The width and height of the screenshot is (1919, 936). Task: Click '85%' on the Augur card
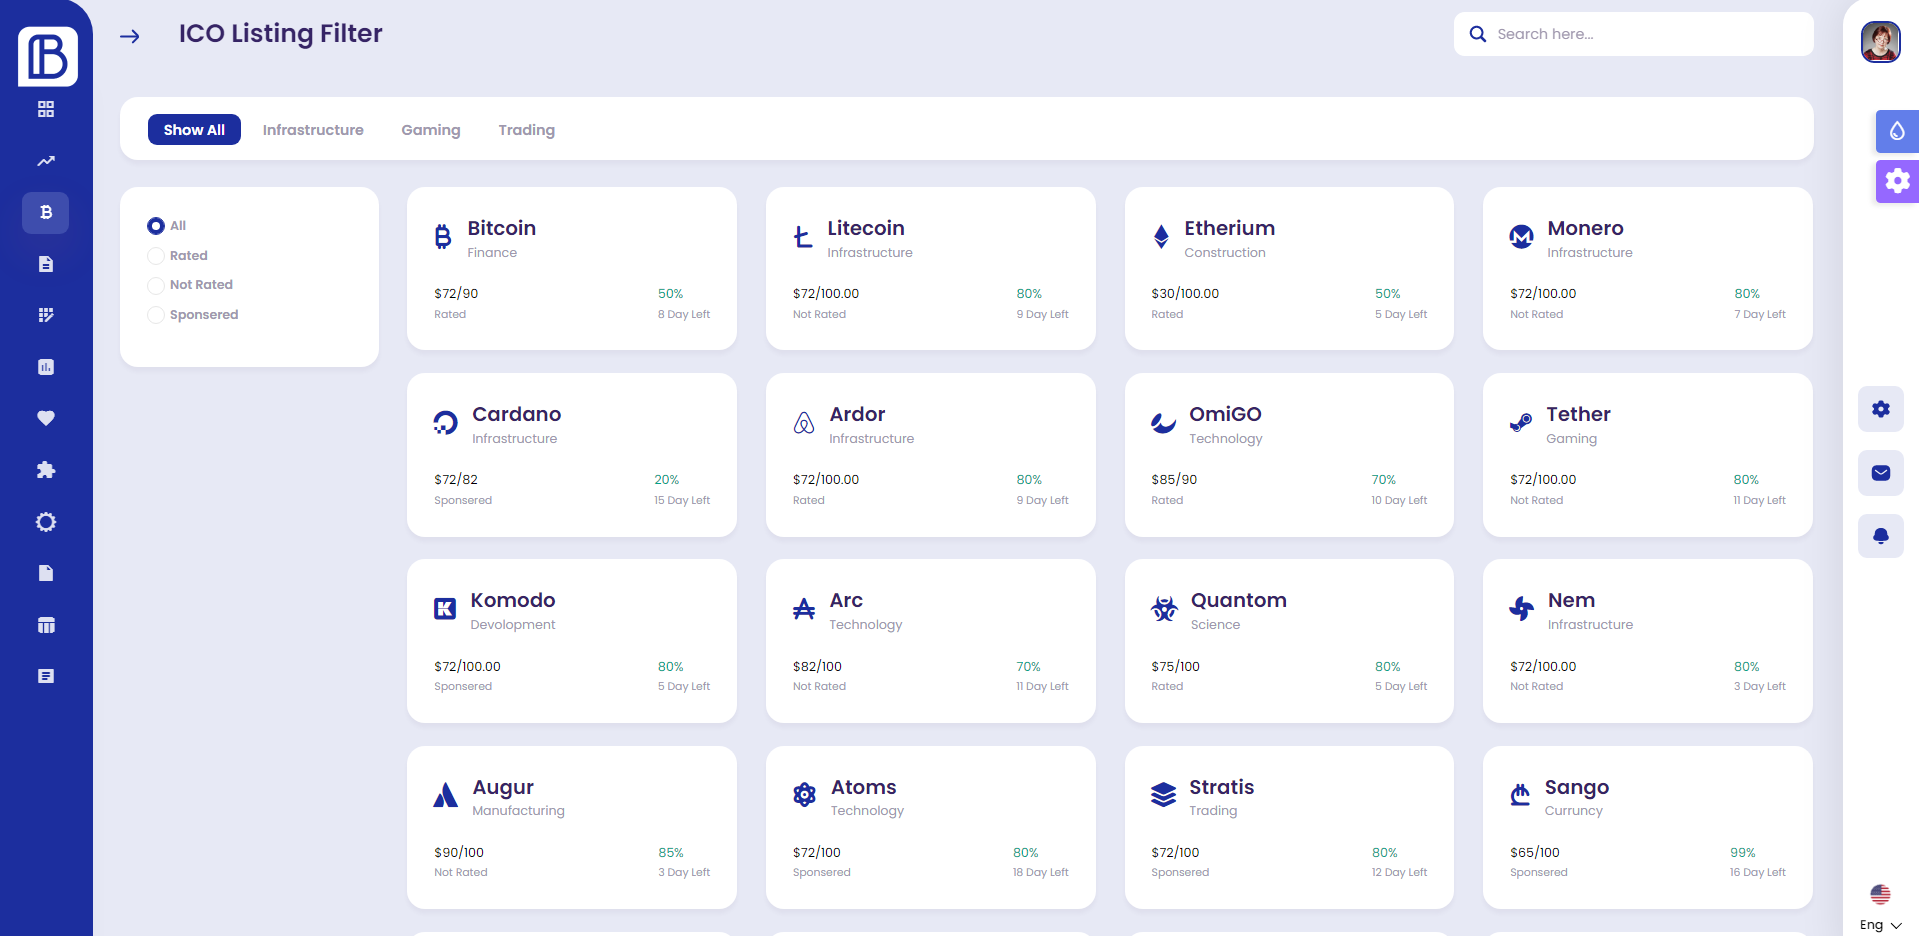[x=671, y=853]
